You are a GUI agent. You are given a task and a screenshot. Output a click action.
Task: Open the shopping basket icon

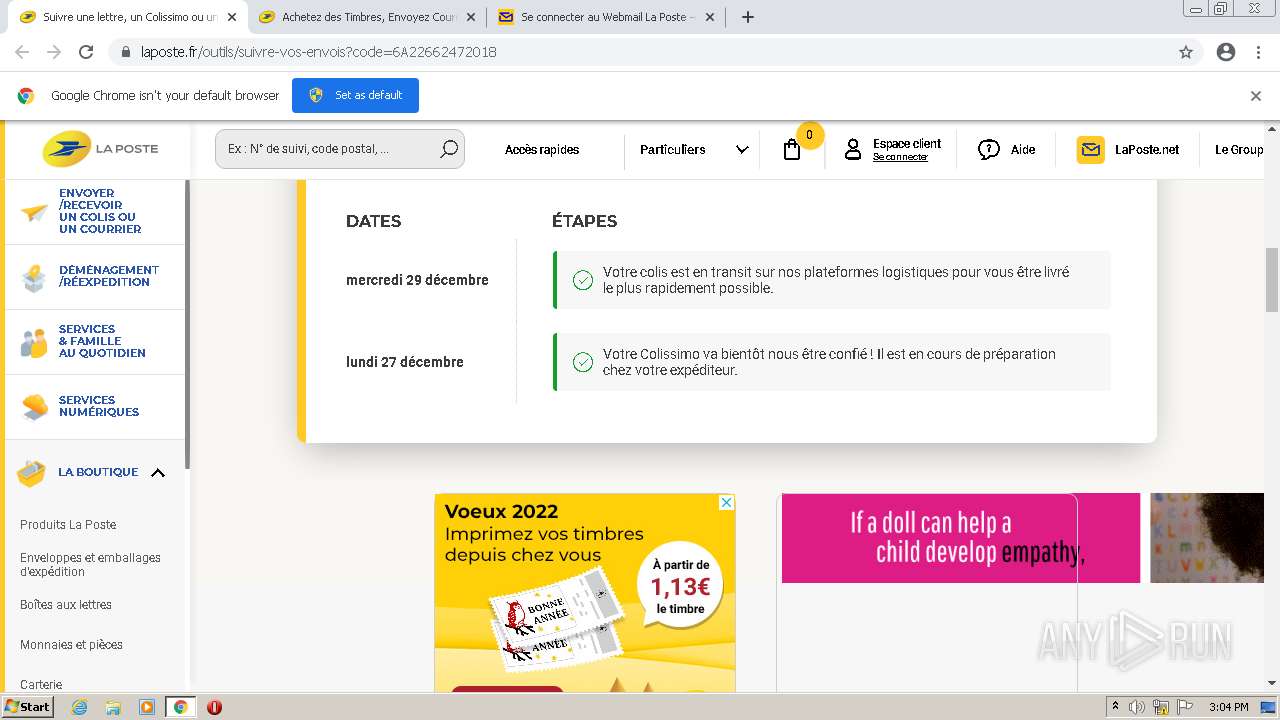click(792, 150)
